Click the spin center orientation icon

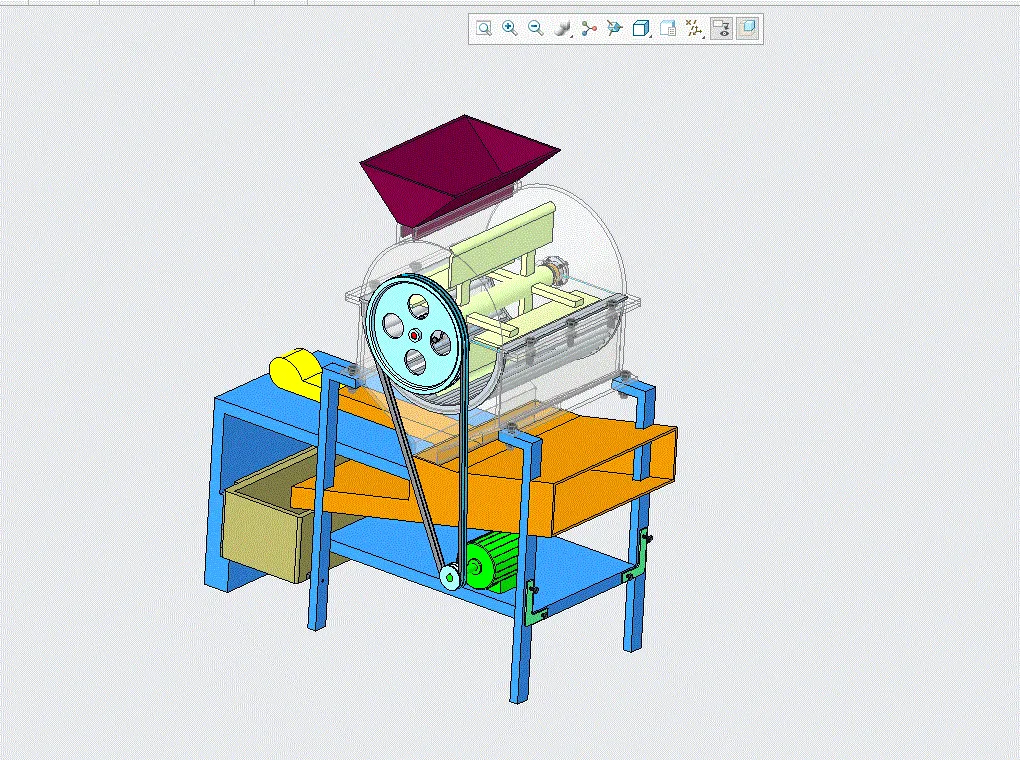(x=615, y=28)
